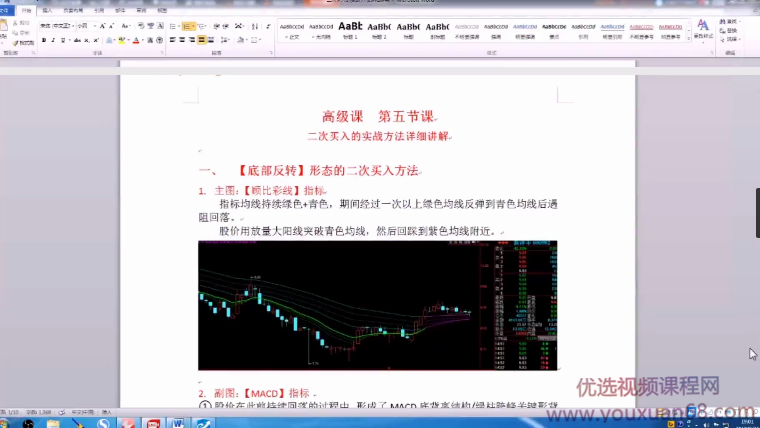Apply yellow text highlight color

tap(121, 40)
